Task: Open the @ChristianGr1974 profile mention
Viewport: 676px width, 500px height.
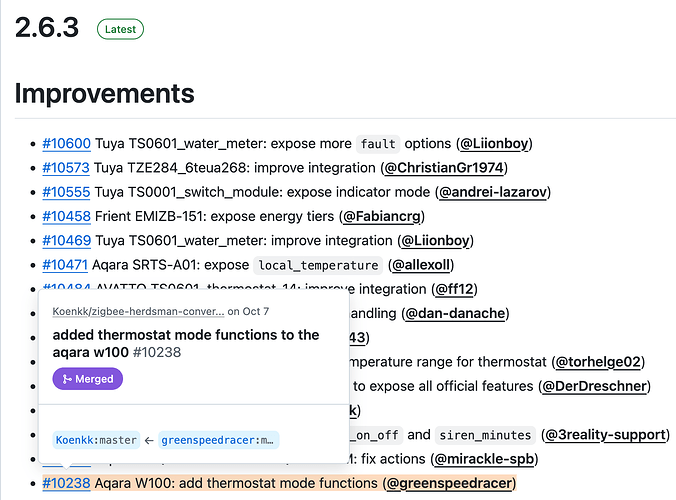Action: tap(444, 167)
